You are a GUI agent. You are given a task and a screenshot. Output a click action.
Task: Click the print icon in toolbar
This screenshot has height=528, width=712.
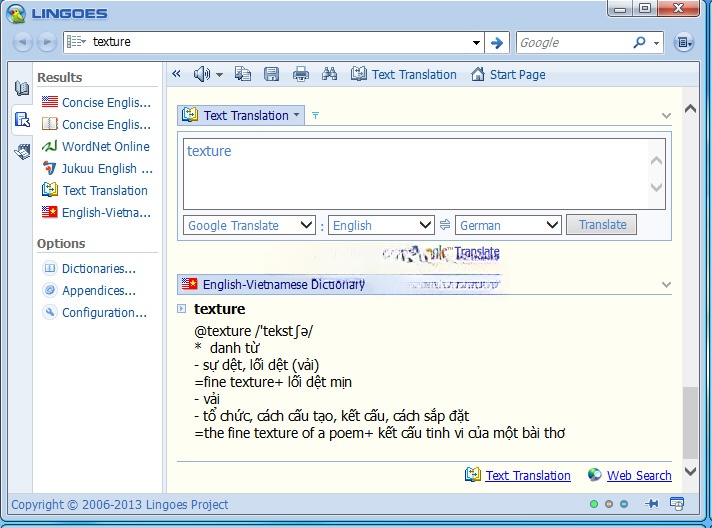pos(301,74)
